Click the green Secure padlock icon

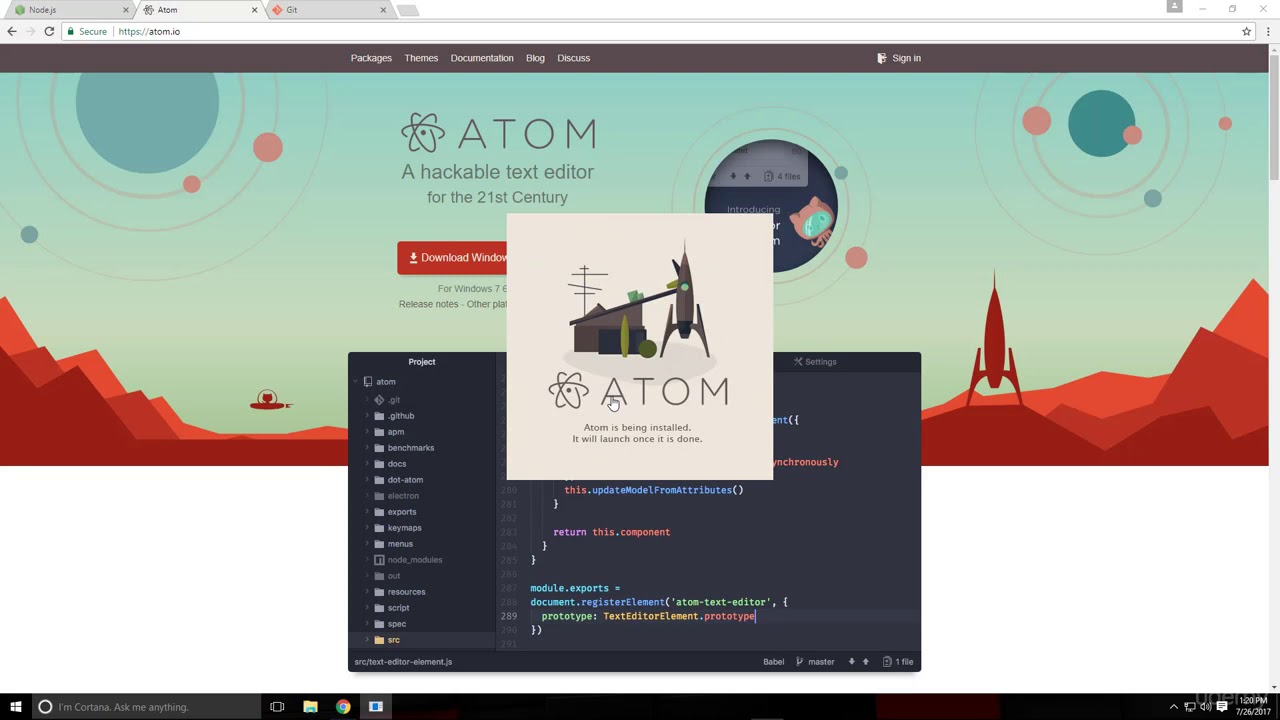click(x=70, y=32)
